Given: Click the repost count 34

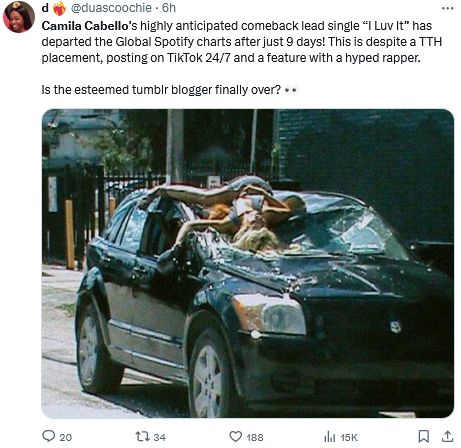Looking at the screenshot, I should coord(160,437).
